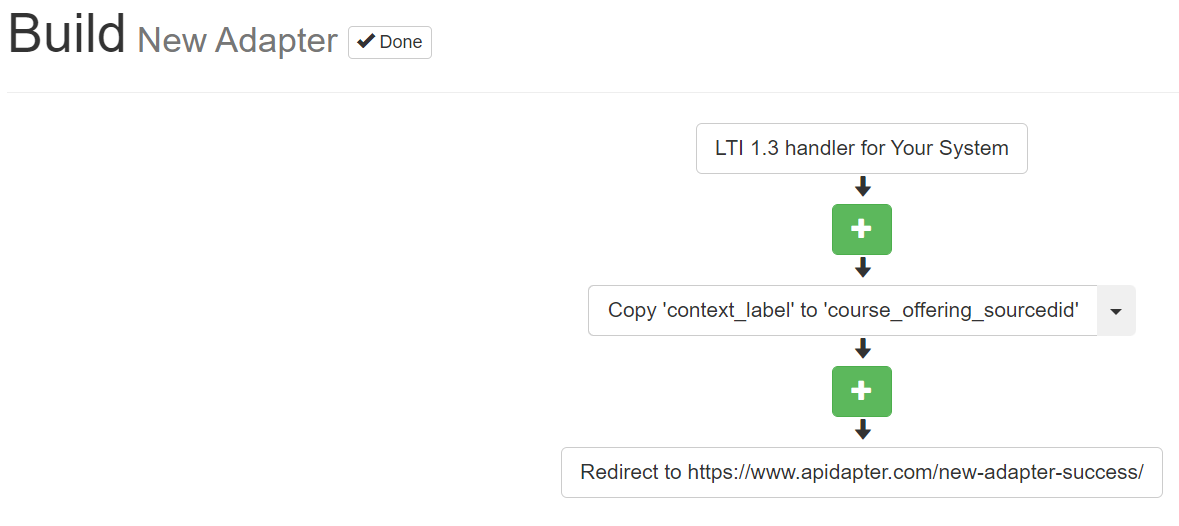The height and width of the screenshot is (526, 1179).
Task: Add a step before the Redirect action
Action: click(861, 391)
